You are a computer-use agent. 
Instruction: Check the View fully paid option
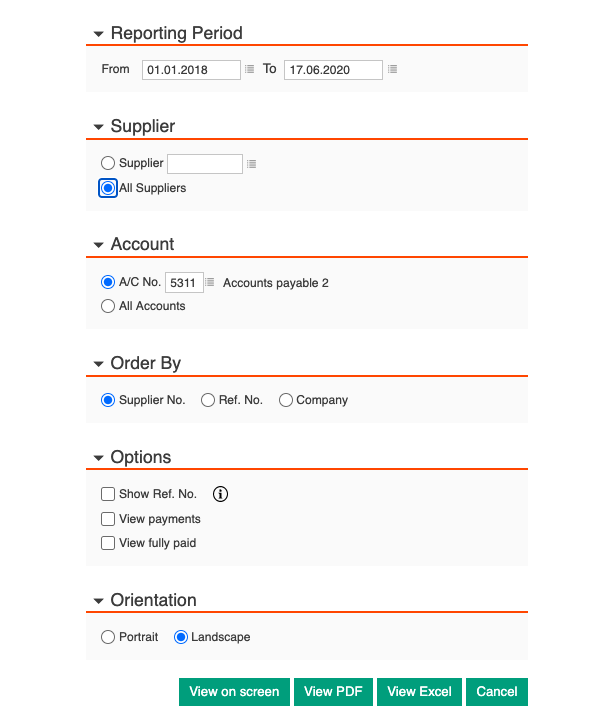pos(108,543)
